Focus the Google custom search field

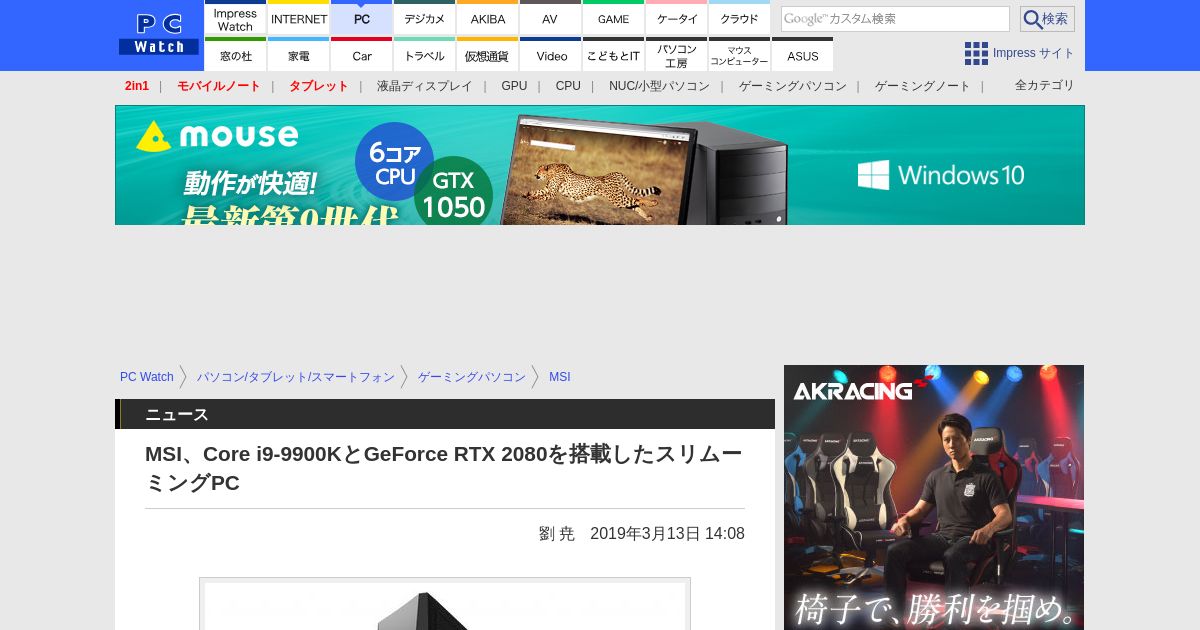point(895,19)
